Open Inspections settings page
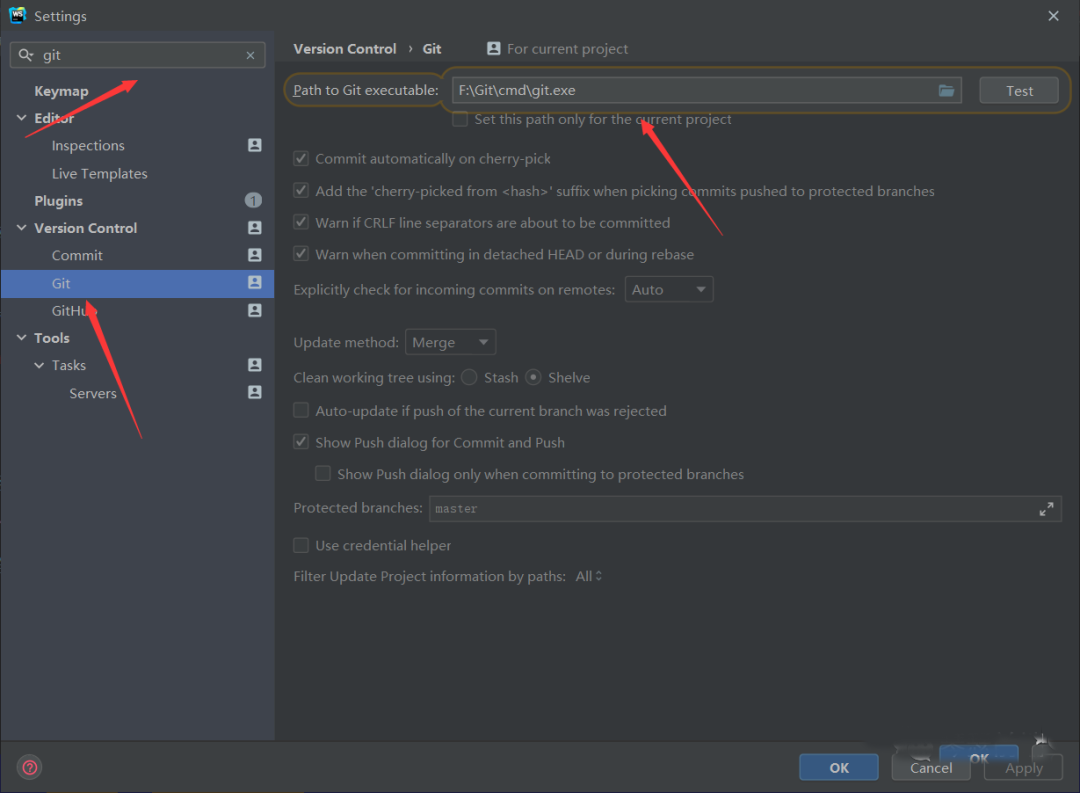 [x=88, y=145]
